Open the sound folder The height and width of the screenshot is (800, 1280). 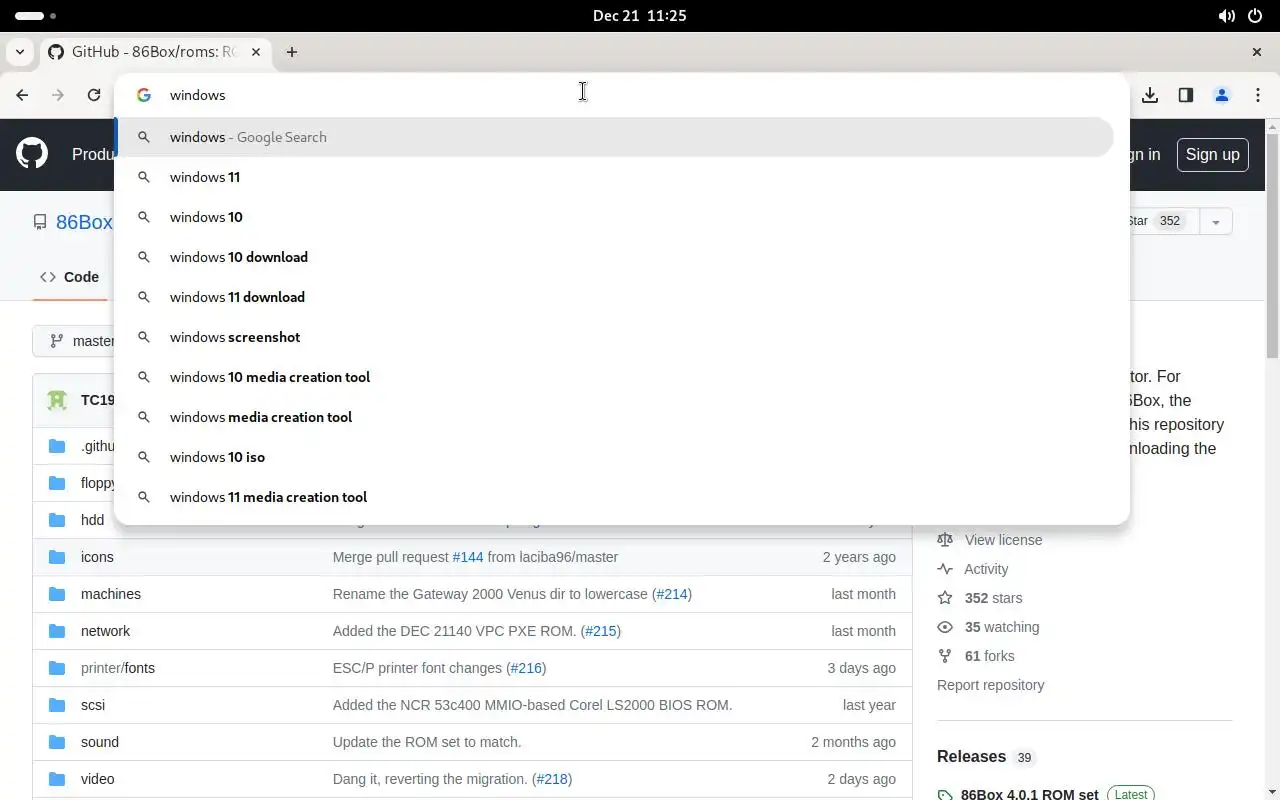(100, 742)
